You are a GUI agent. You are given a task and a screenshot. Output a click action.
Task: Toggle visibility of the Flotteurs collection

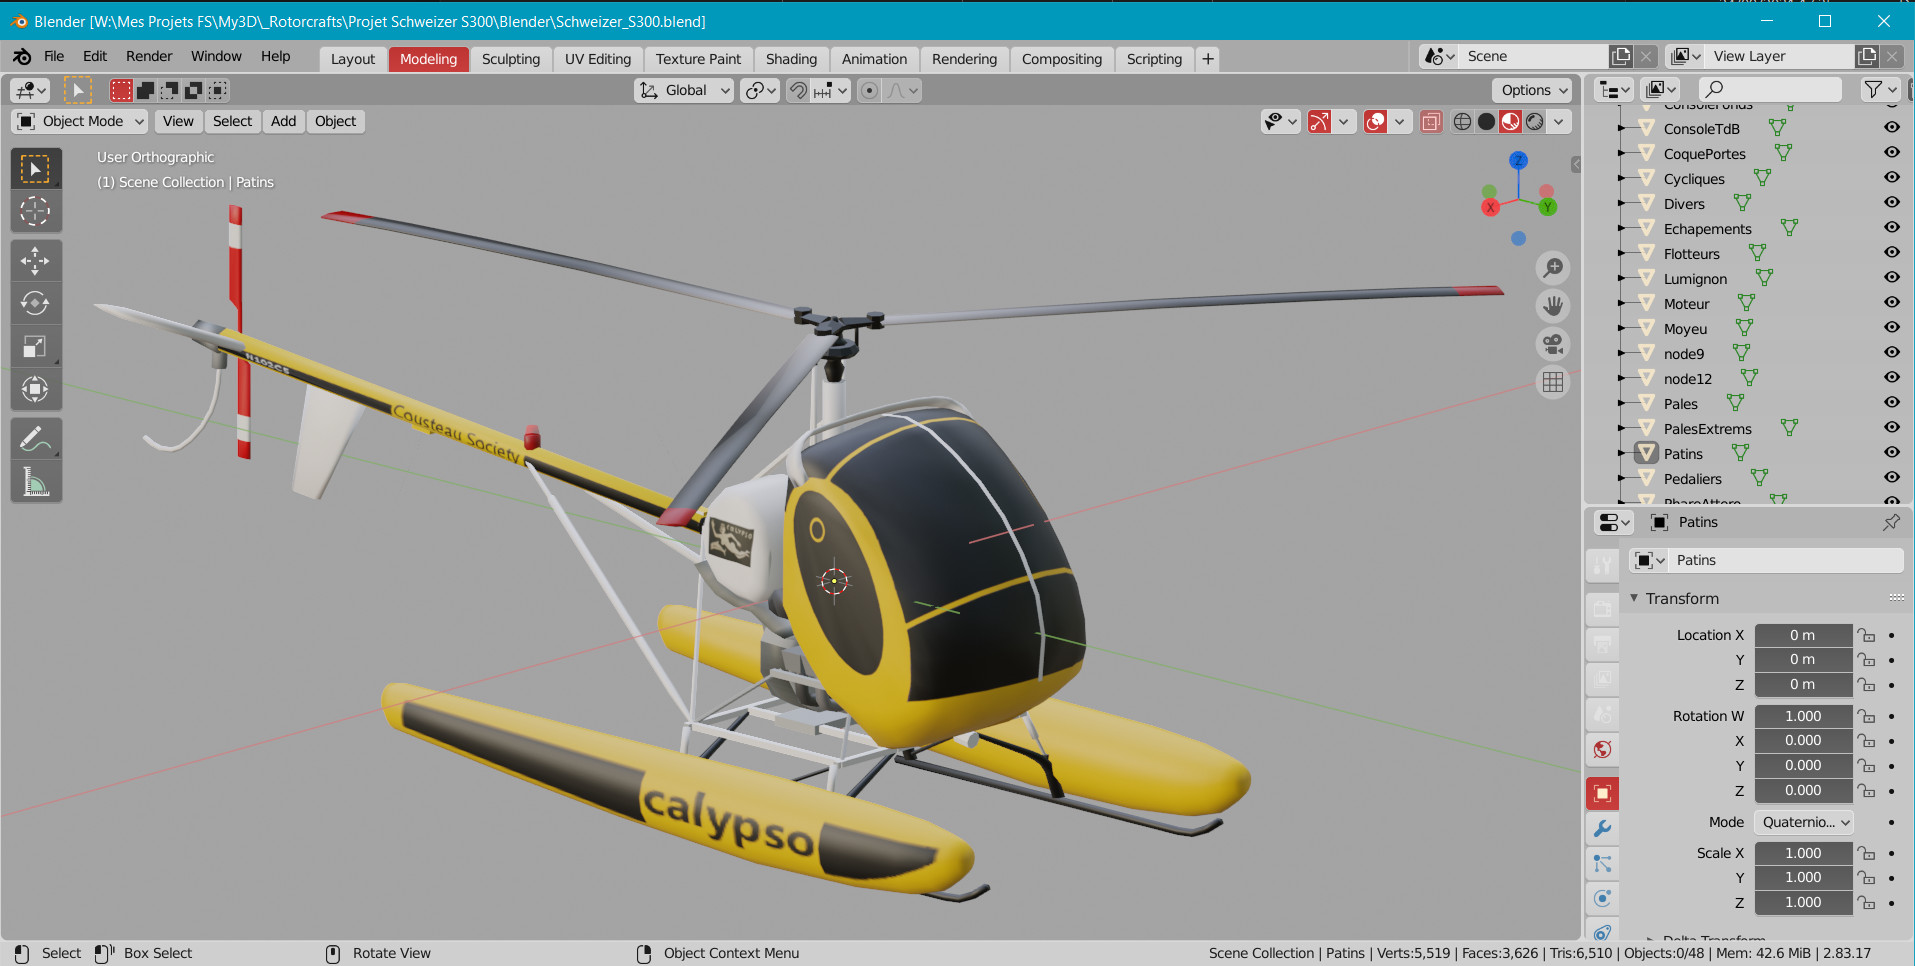pos(1893,252)
